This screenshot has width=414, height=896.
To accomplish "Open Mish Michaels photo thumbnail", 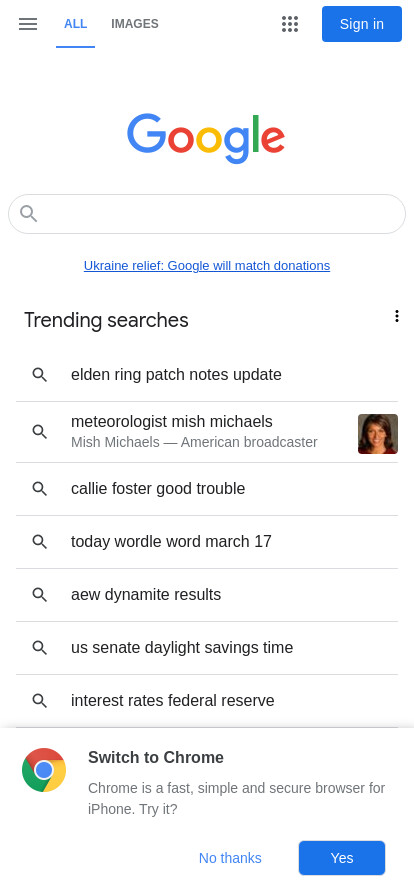I will (378, 434).
